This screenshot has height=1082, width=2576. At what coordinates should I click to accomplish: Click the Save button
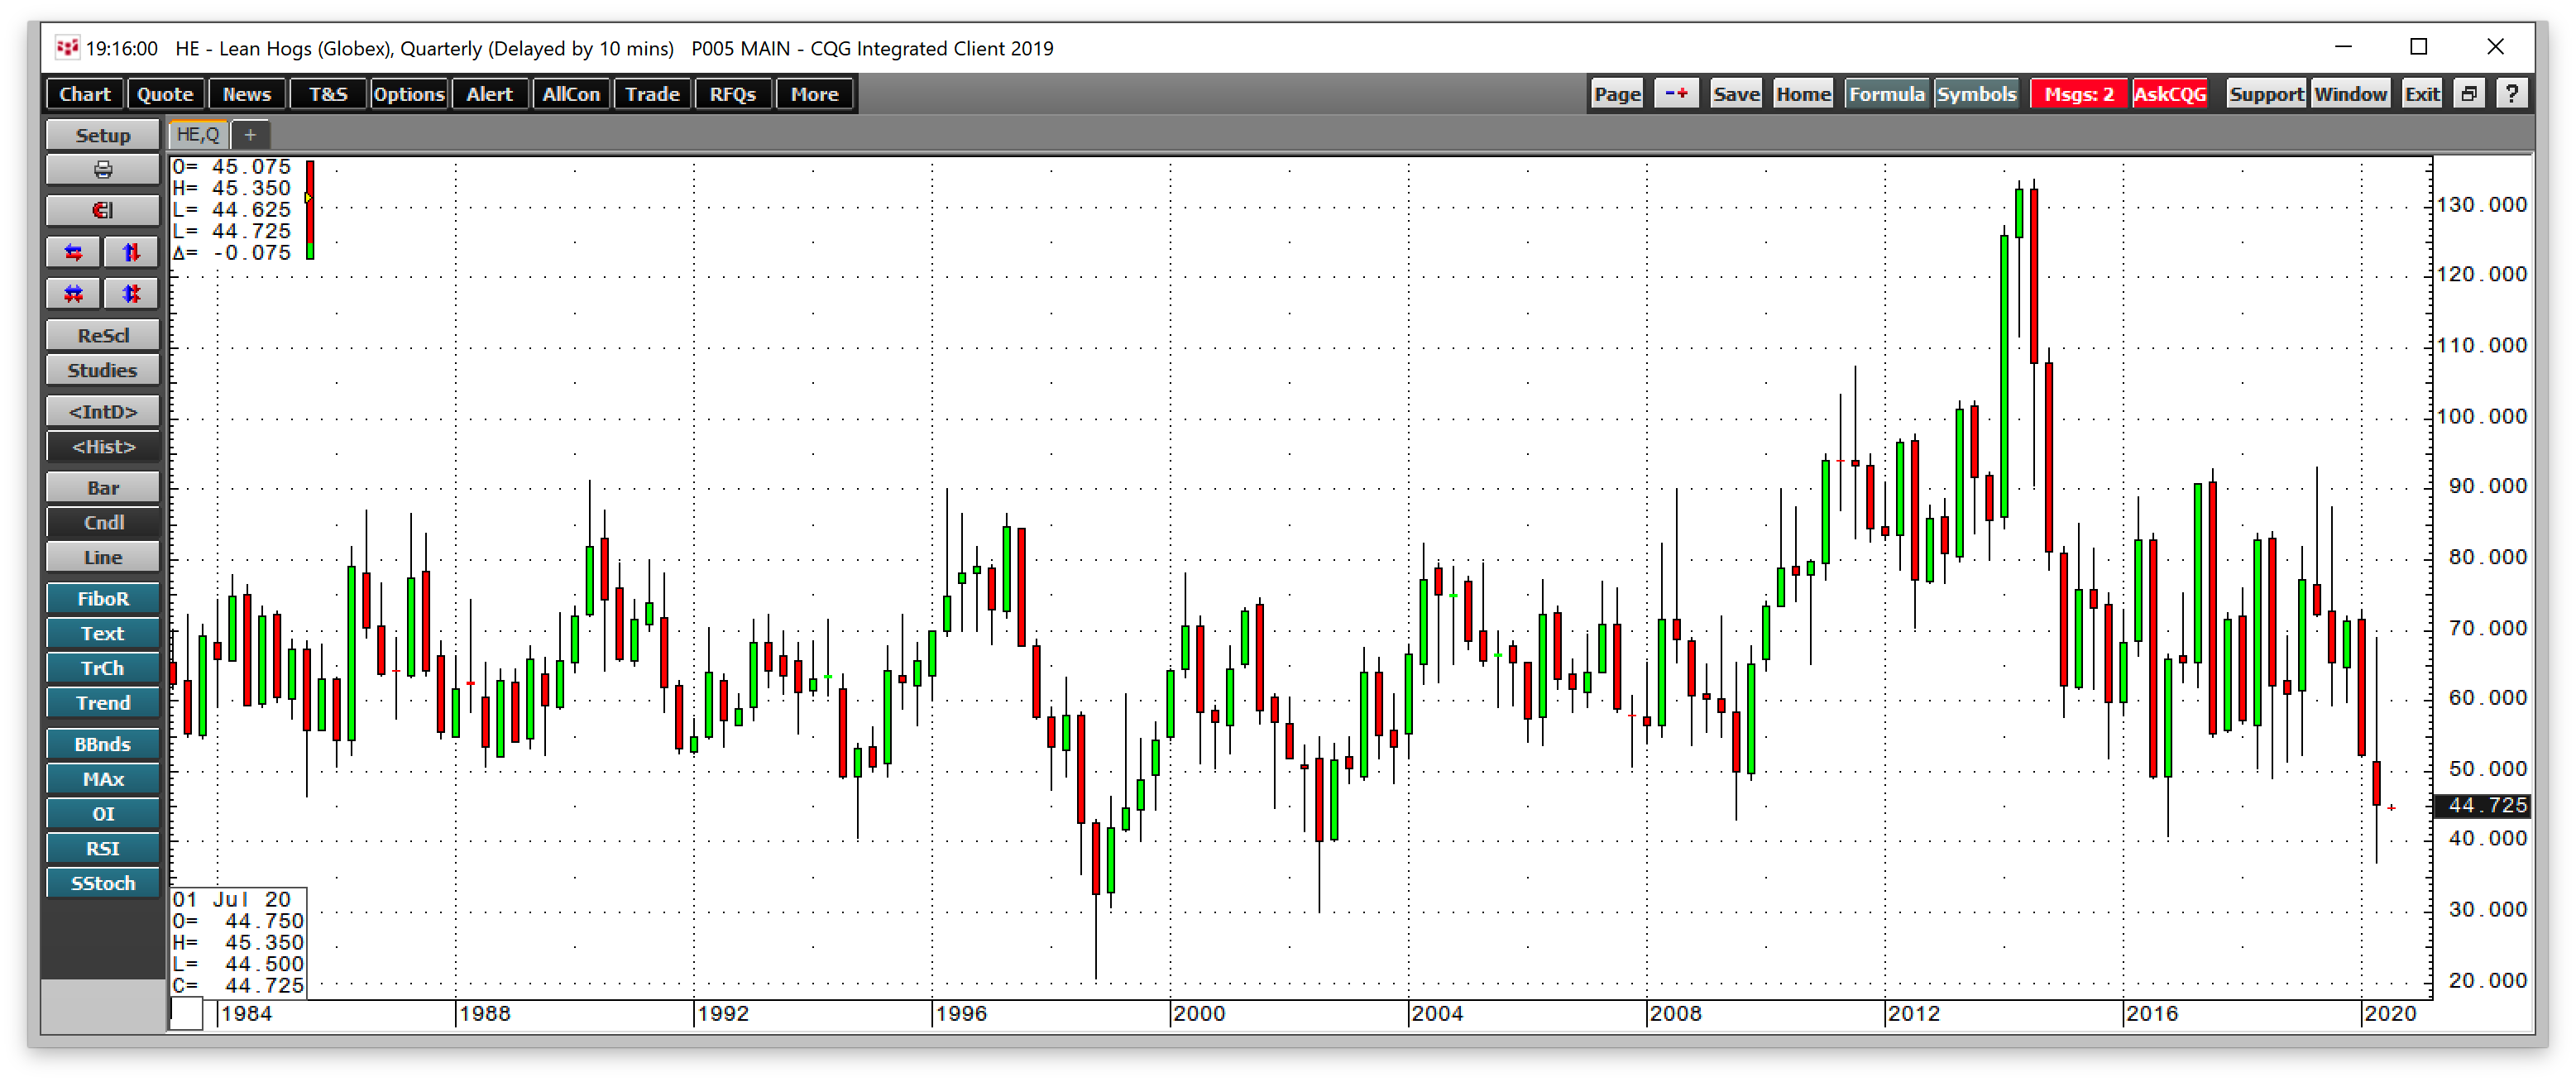pyautogui.click(x=1736, y=94)
